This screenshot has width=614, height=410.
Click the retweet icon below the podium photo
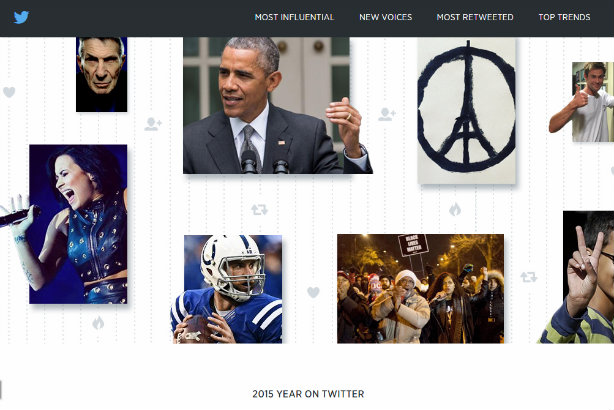pyautogui.click(x=260, y=210)
